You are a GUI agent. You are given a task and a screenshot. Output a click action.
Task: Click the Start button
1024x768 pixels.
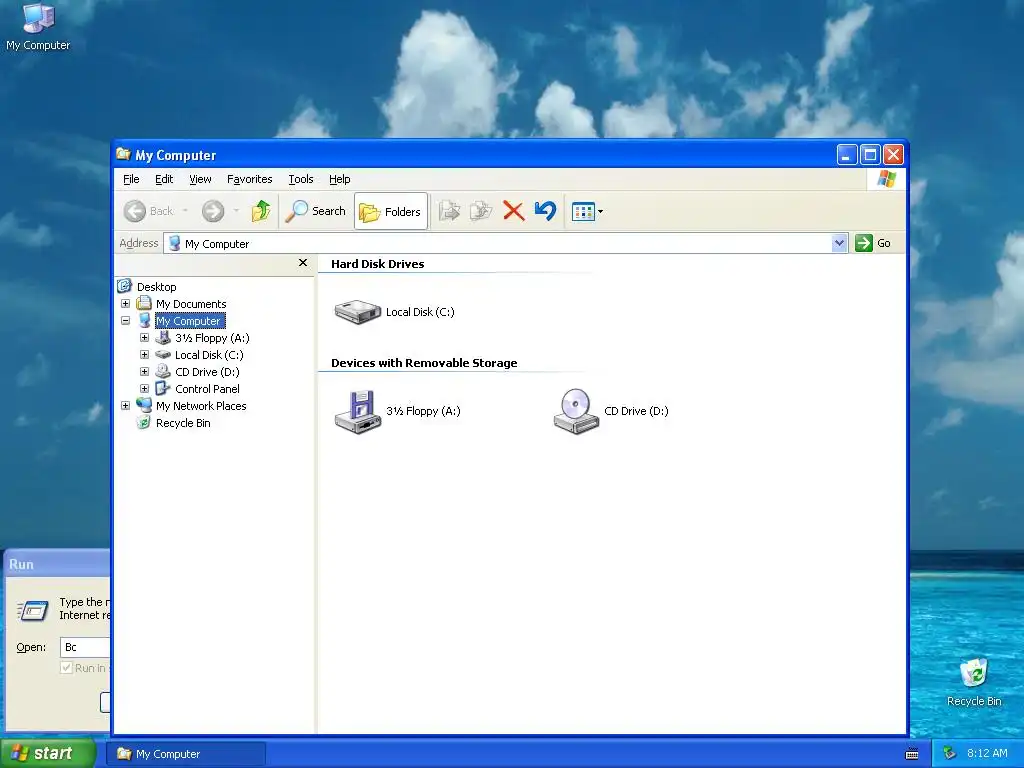click(x=48, y=754)
